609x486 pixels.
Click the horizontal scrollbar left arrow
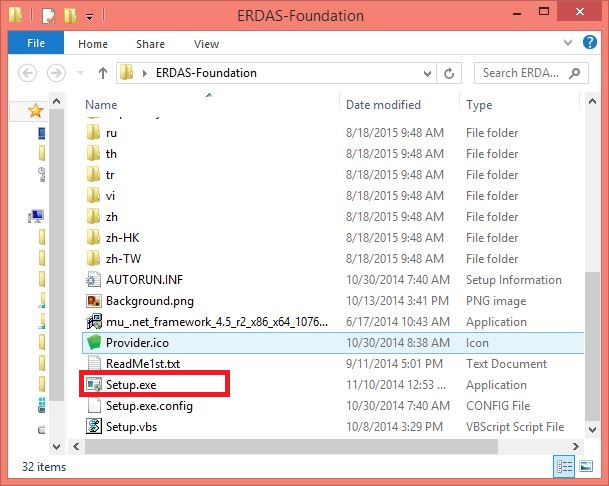point(76,446)
